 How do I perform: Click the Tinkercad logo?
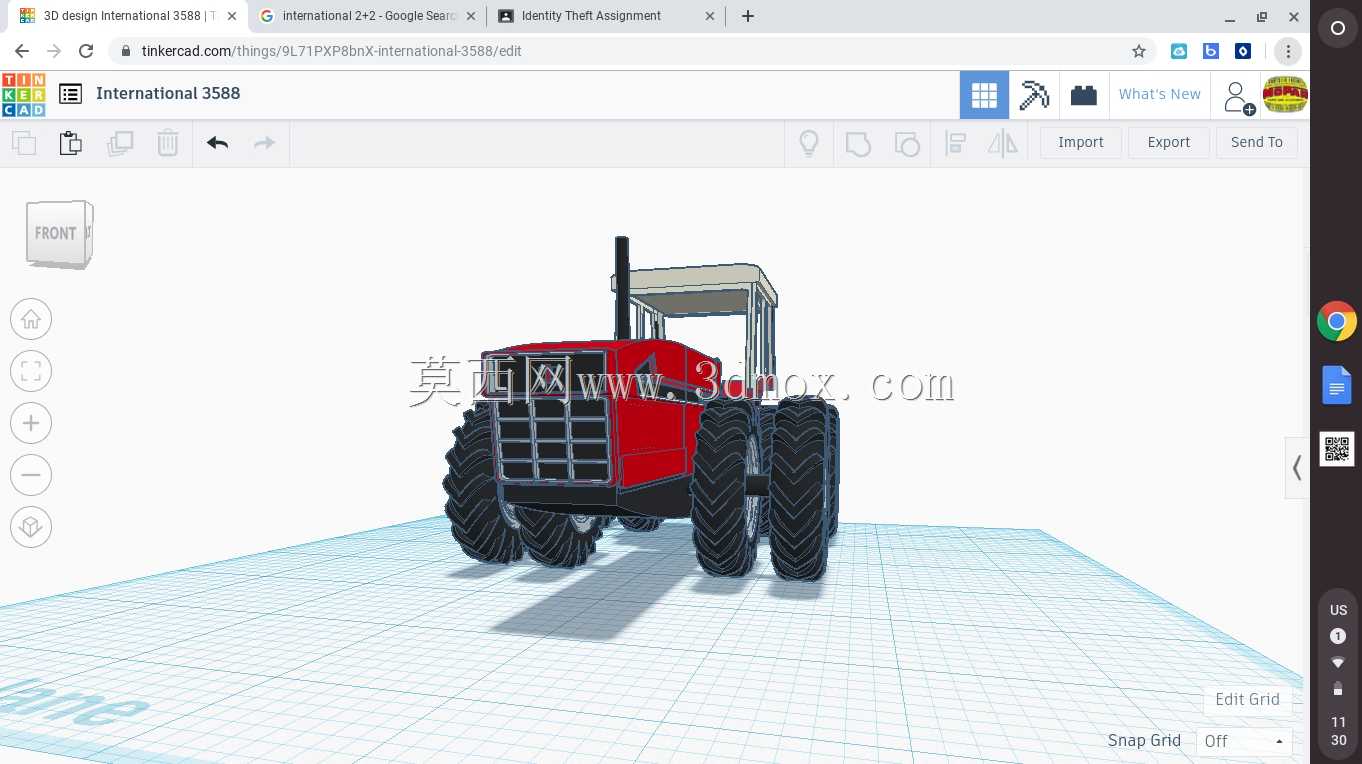(x=24, y=94)
